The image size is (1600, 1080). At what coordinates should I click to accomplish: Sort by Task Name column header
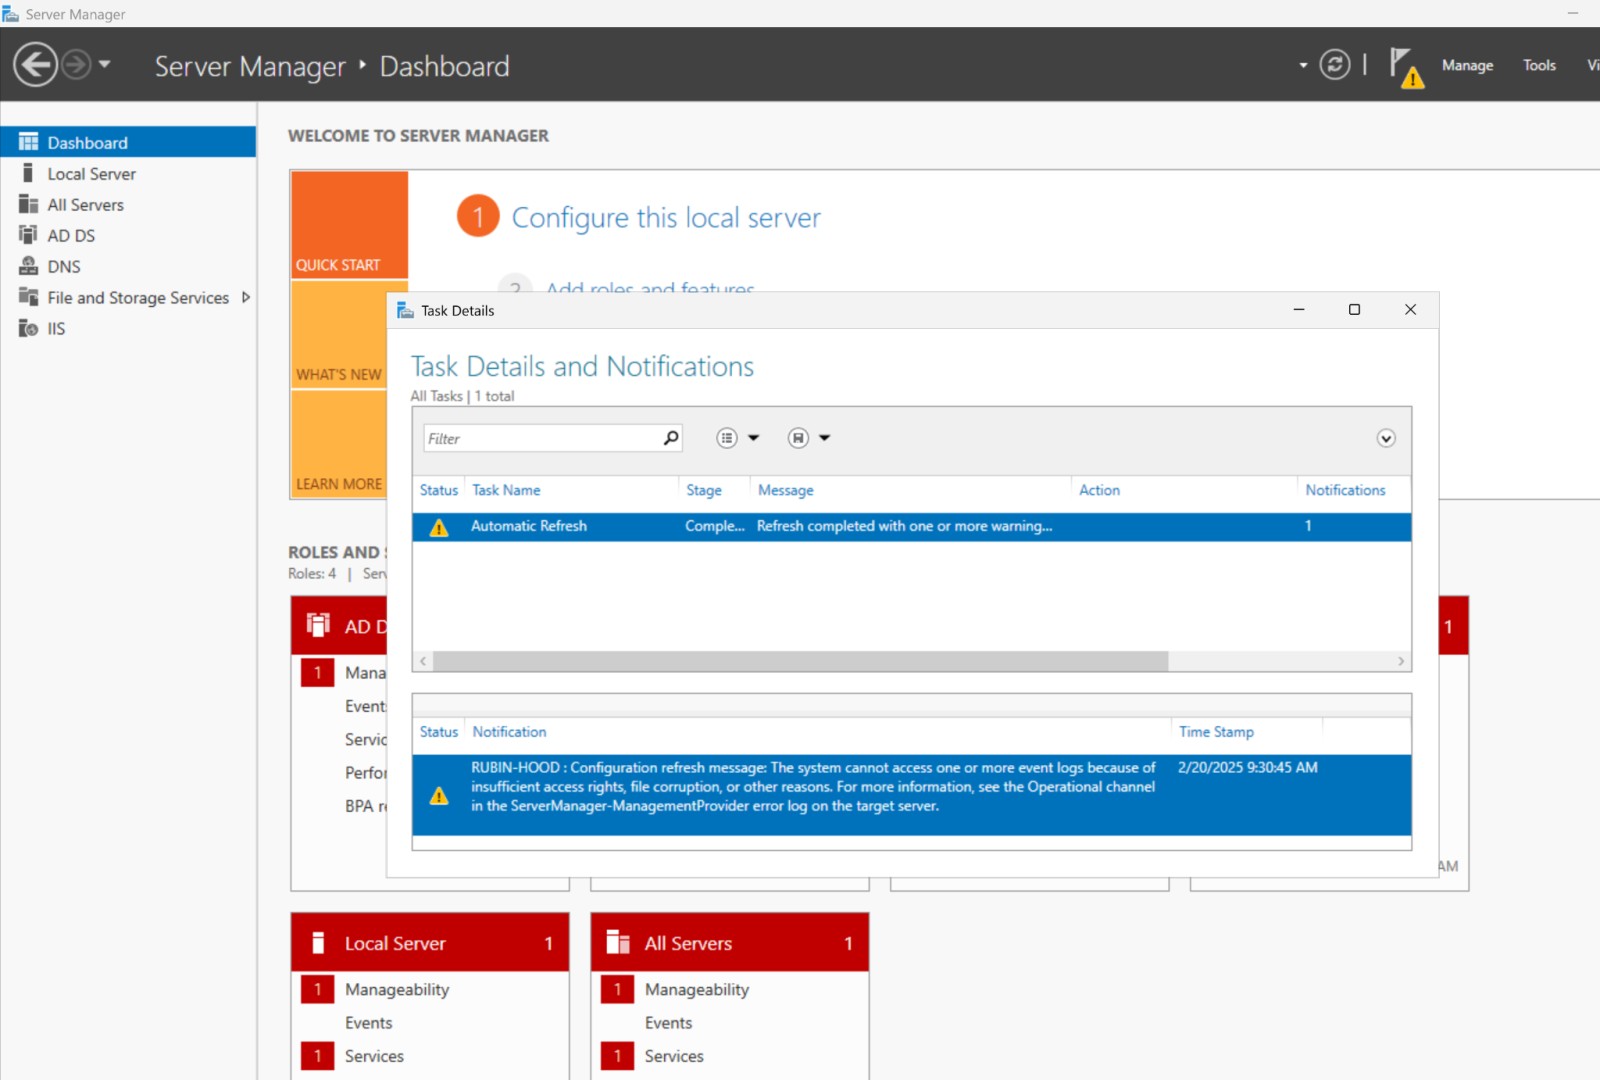click(506, 490)
